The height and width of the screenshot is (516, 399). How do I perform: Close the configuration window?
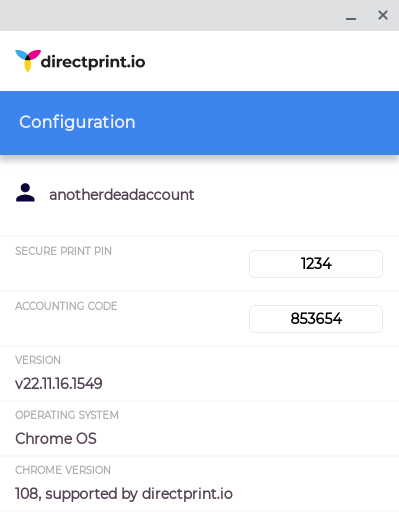(383, 15)
